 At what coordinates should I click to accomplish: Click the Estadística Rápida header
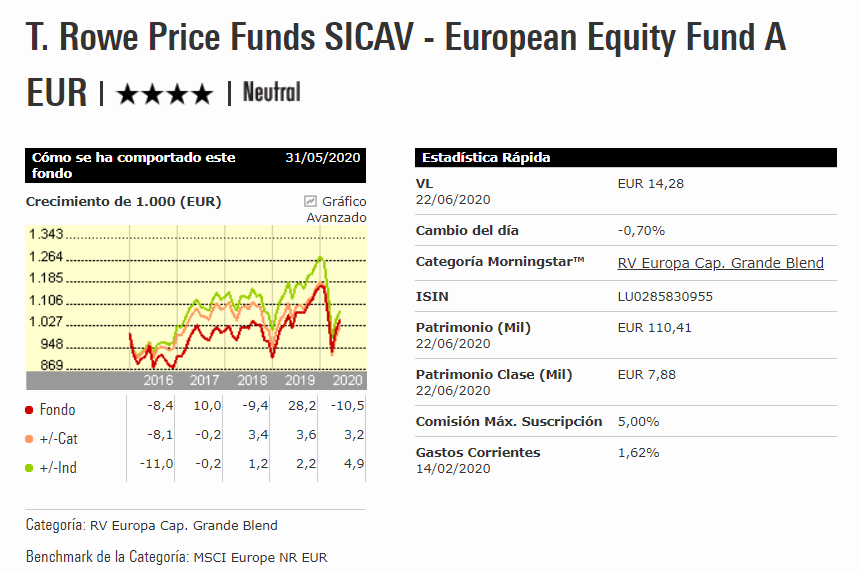tap(486, 158)
